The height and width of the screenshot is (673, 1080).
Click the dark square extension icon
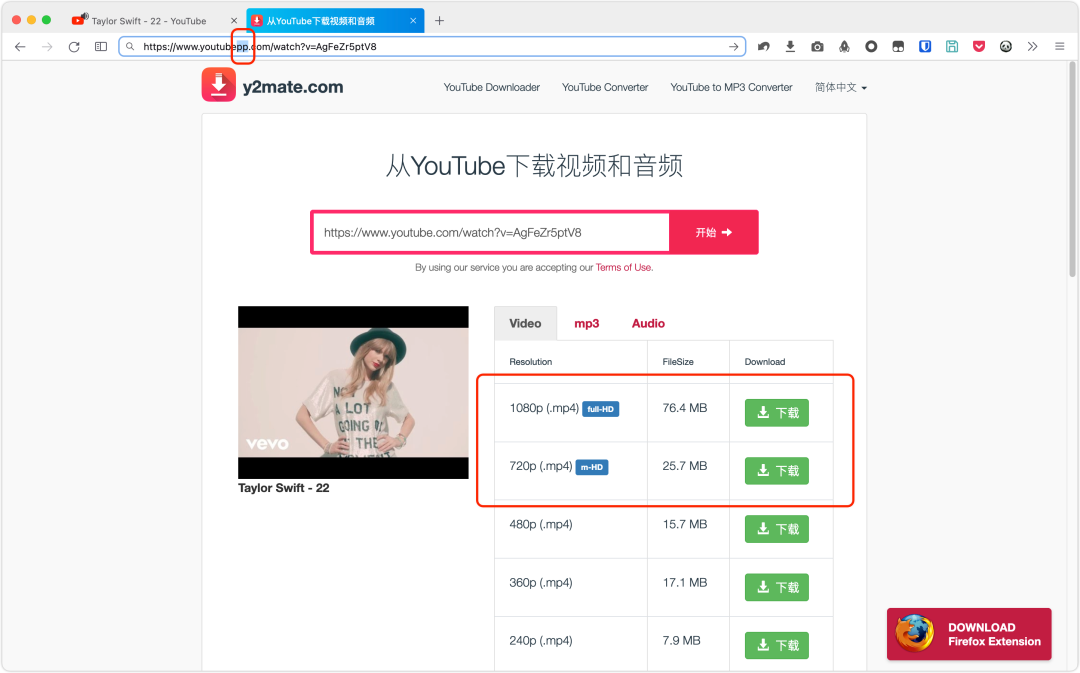(x=898, y=47)
